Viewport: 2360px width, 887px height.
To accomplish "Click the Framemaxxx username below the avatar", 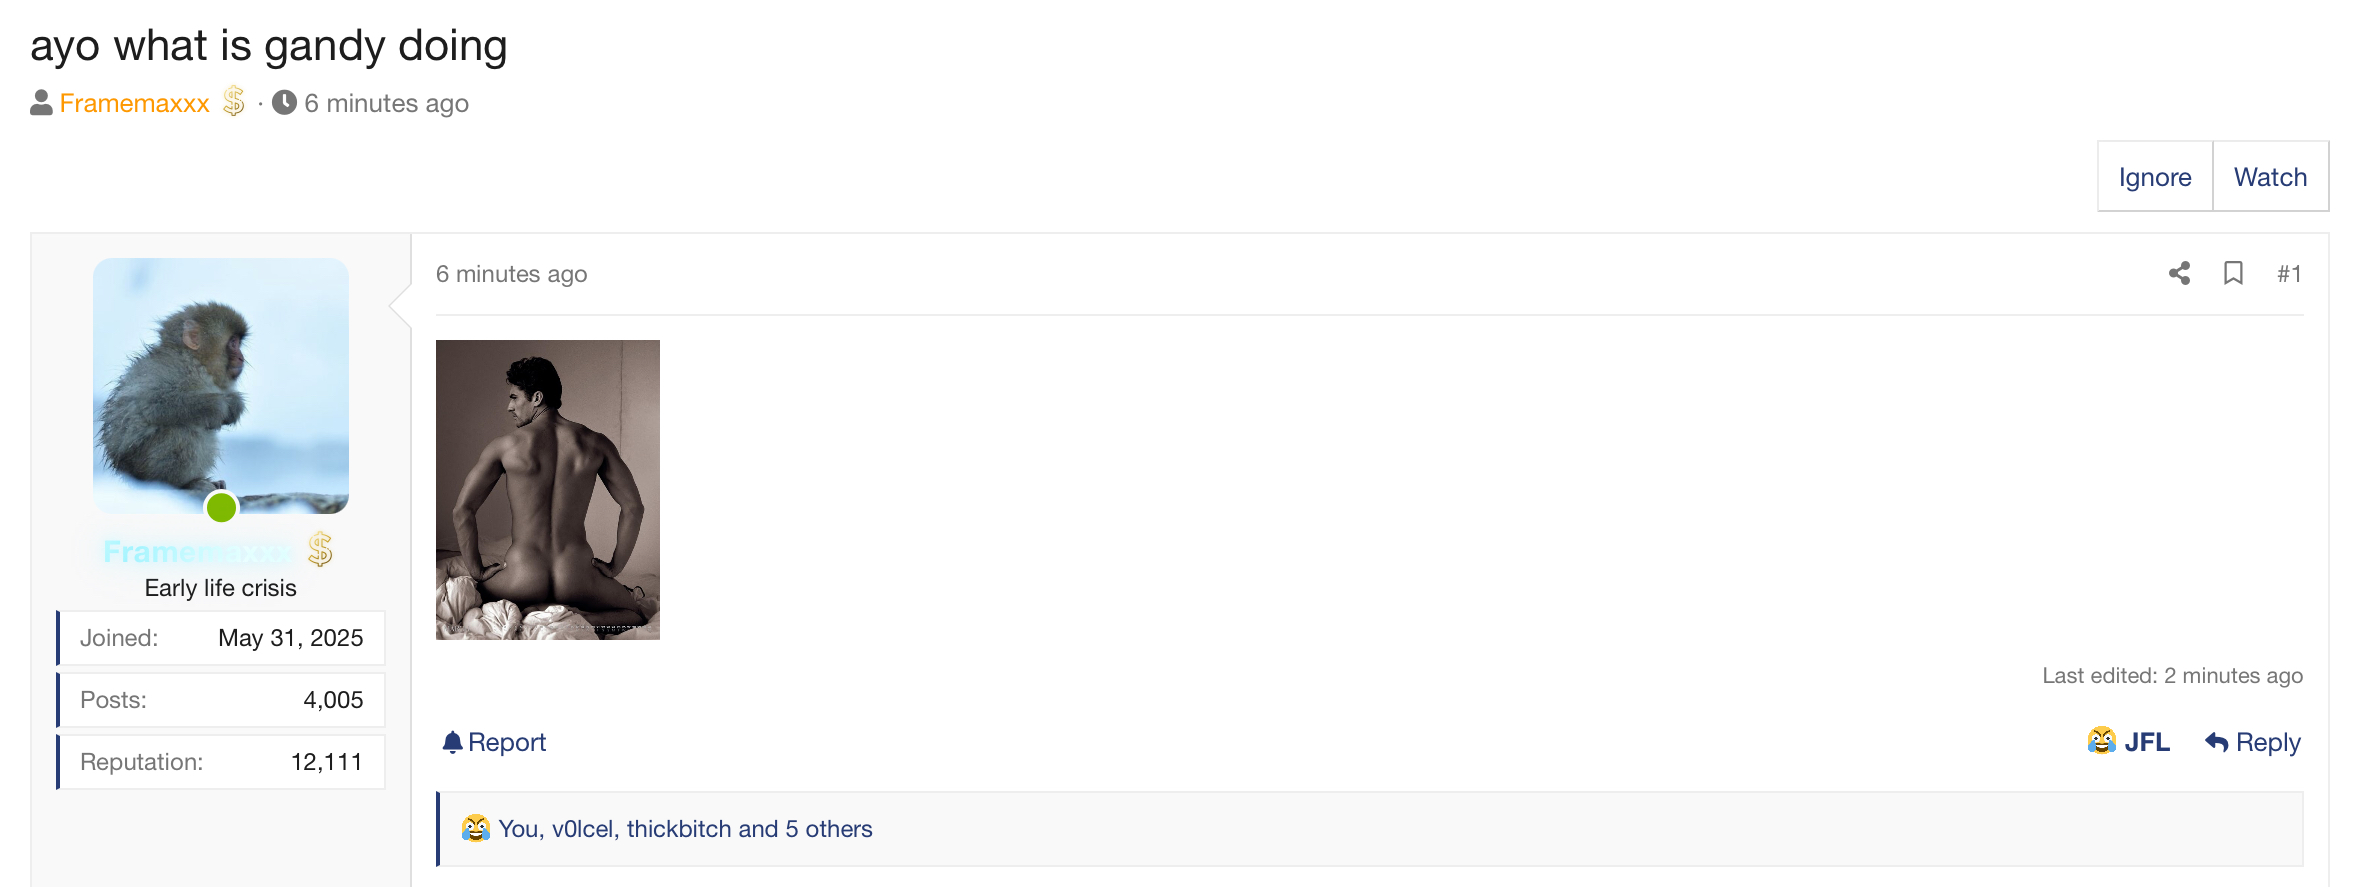I will [198, 551].
